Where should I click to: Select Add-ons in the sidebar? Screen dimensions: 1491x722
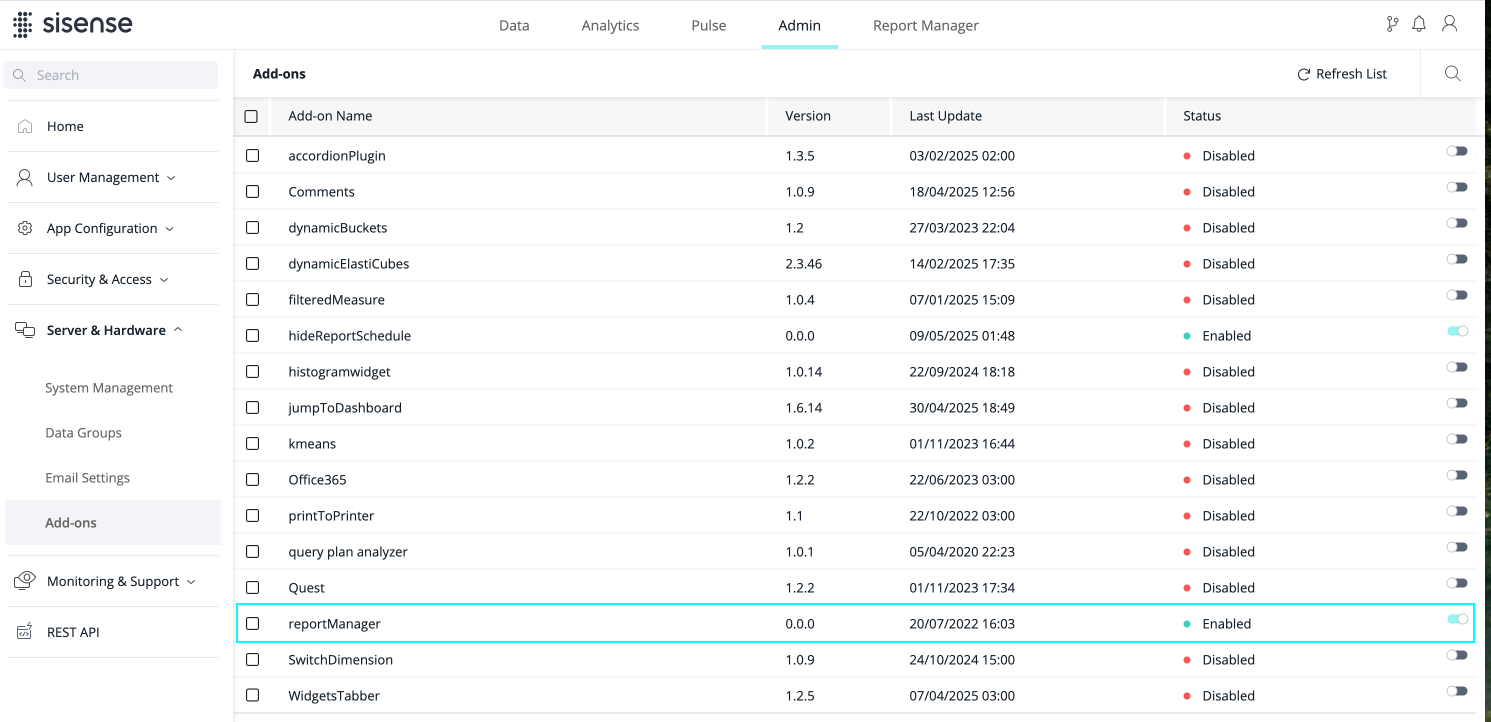(x=113, y=523)
